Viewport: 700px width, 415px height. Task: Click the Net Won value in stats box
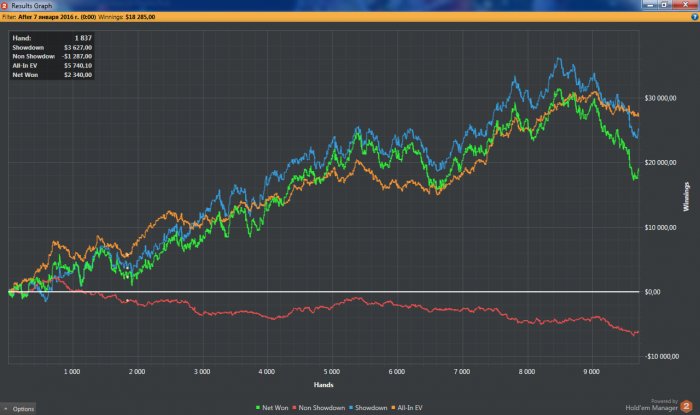77,74
